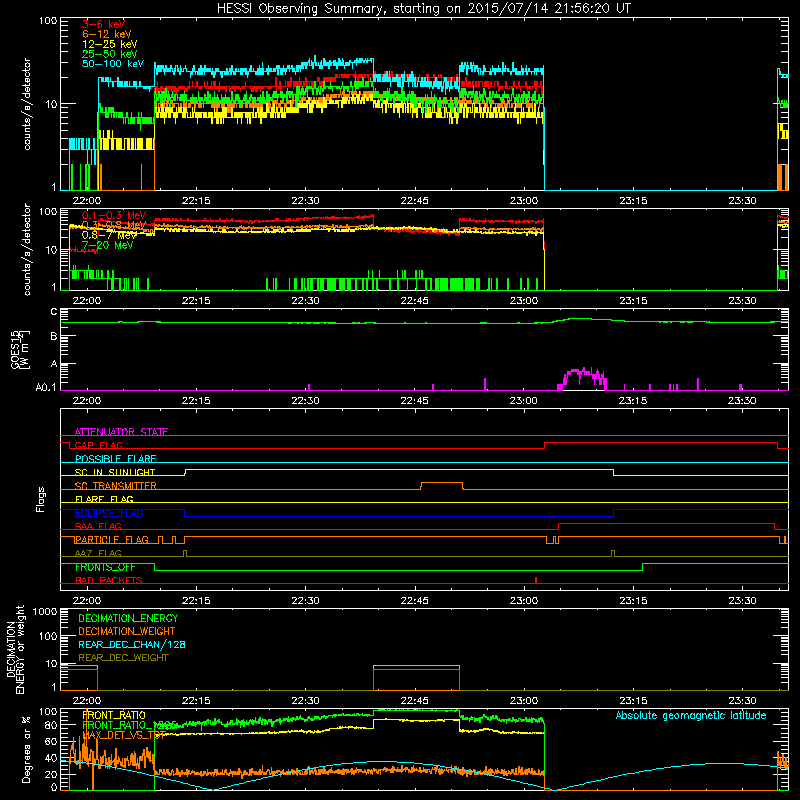This screenshot has width=800, height=800.
Task: Click the ATTENUATOR_STATE flag label
Action: (121, 432)
